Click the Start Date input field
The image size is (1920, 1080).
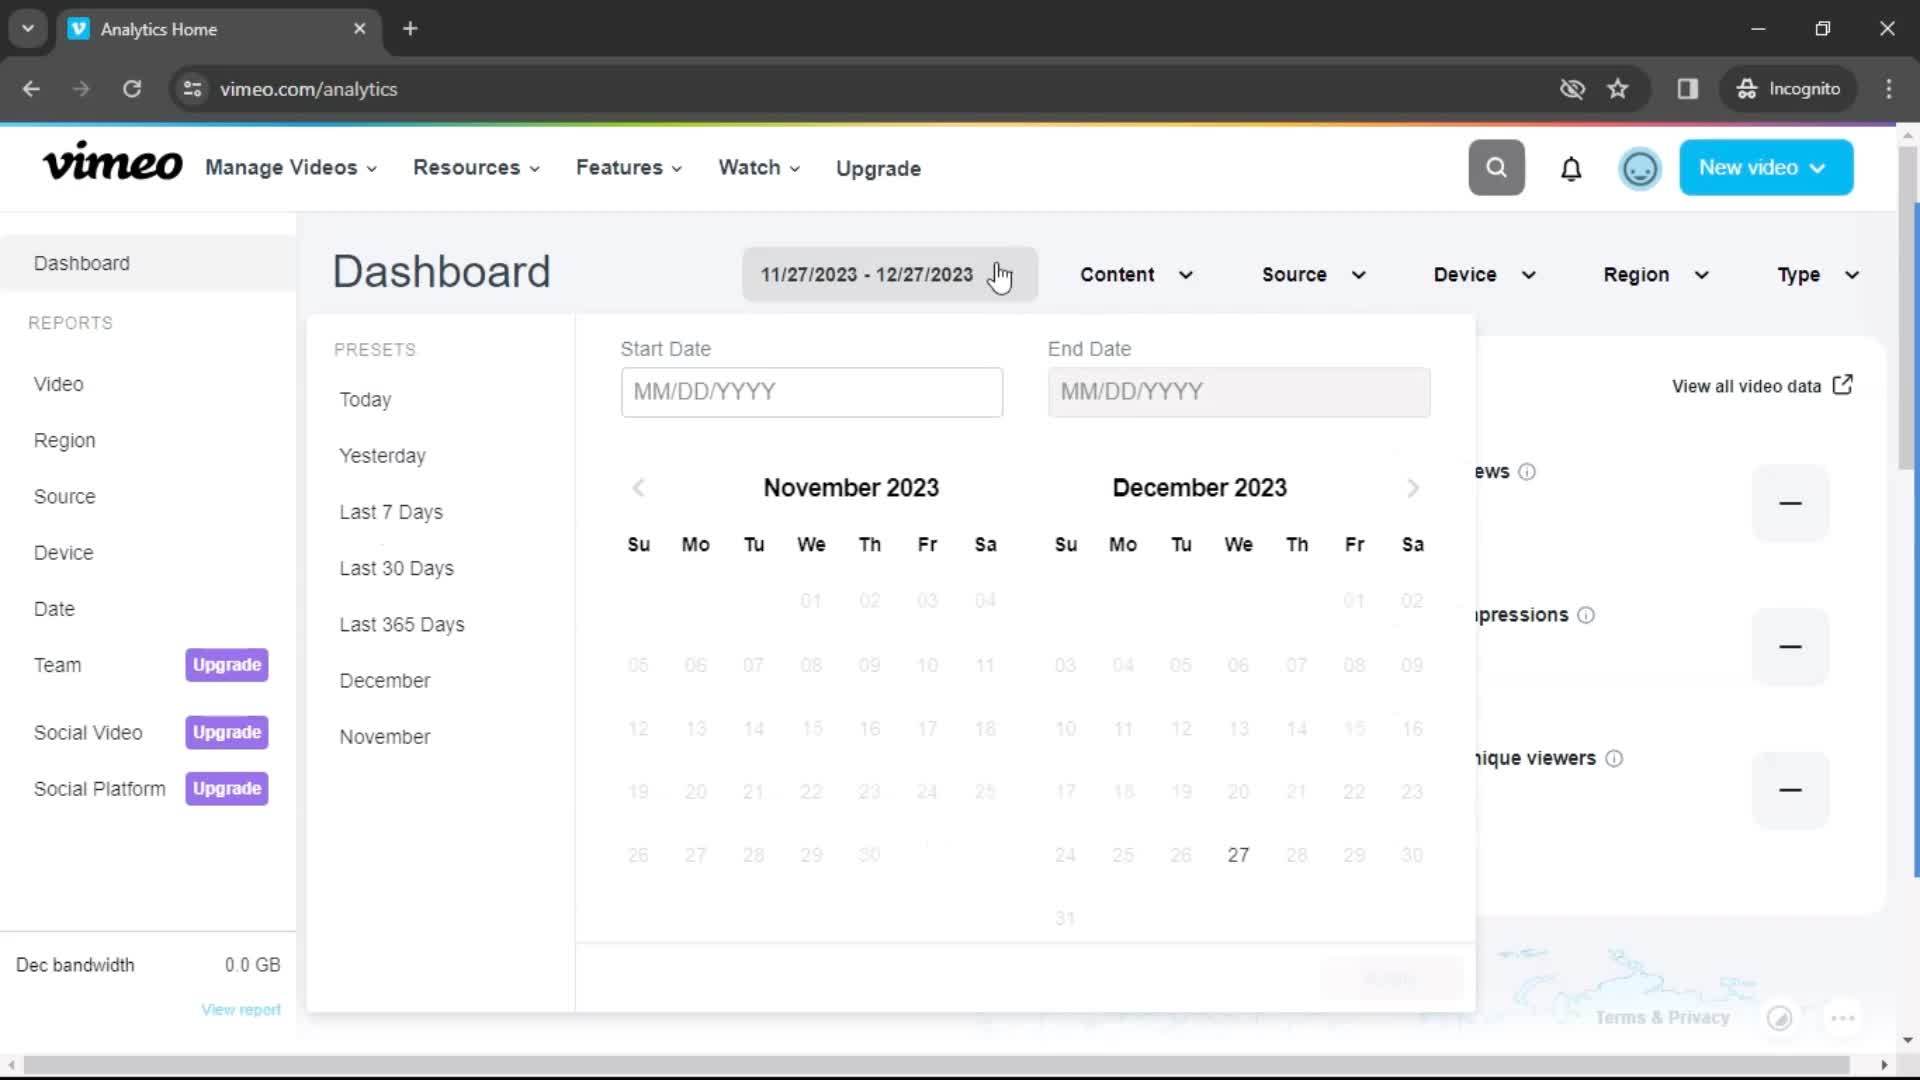tap(811, 392)
